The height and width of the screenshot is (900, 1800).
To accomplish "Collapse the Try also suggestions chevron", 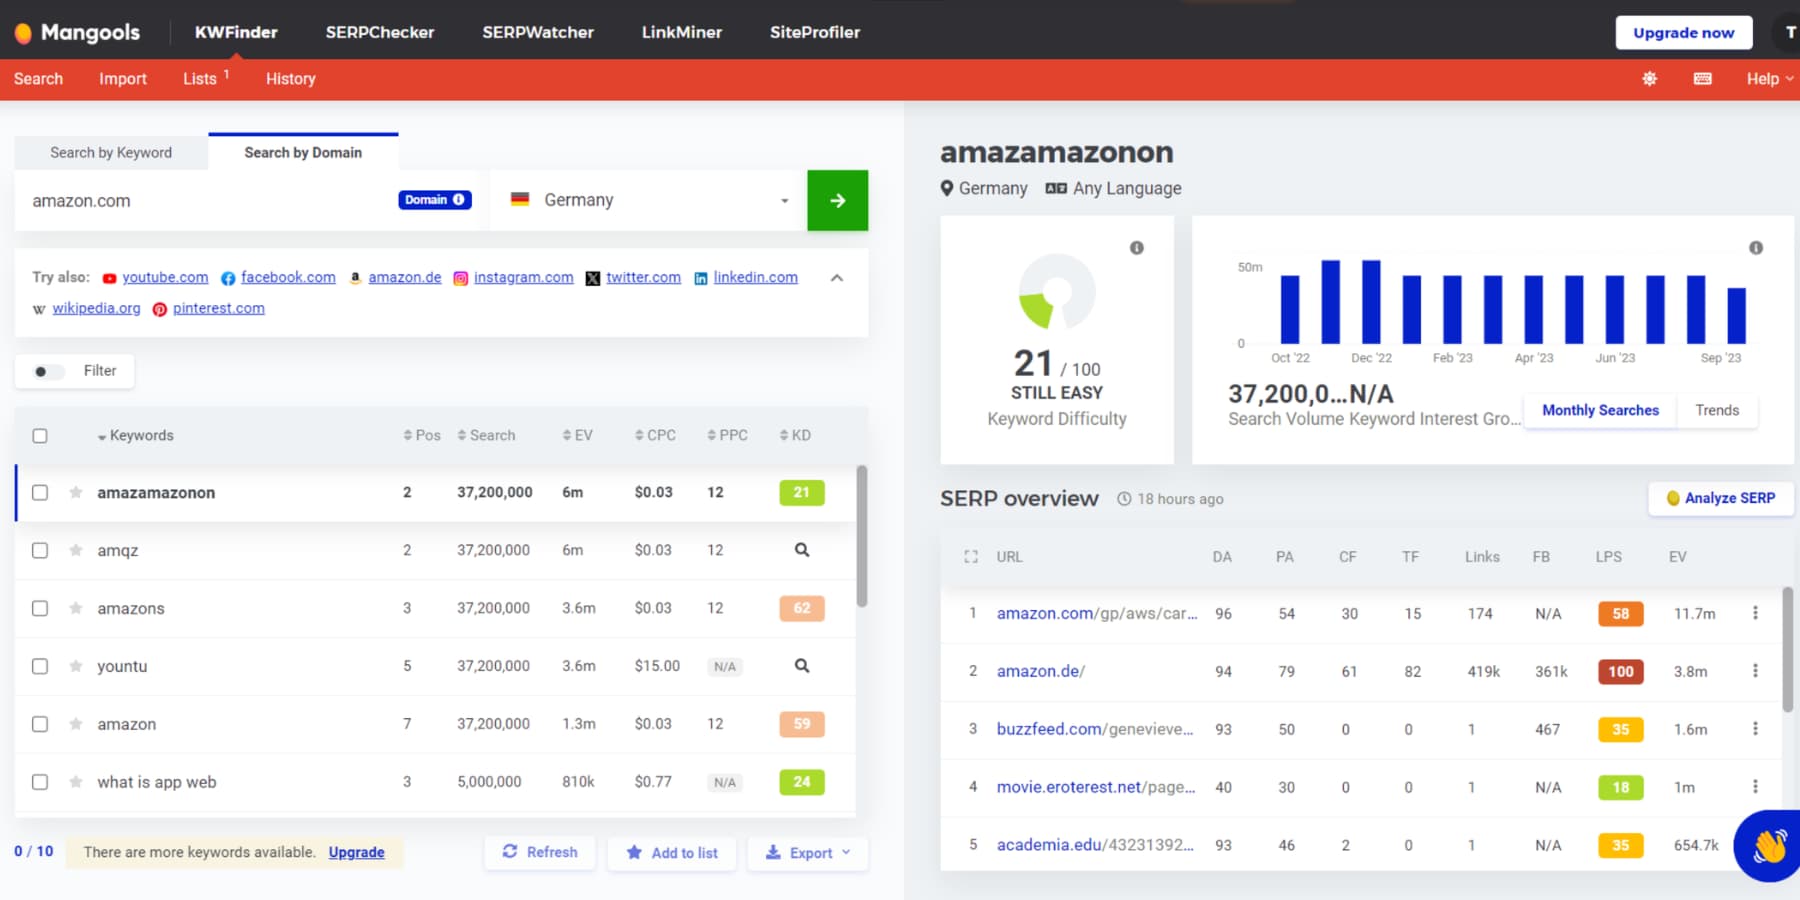I will 837,278.
